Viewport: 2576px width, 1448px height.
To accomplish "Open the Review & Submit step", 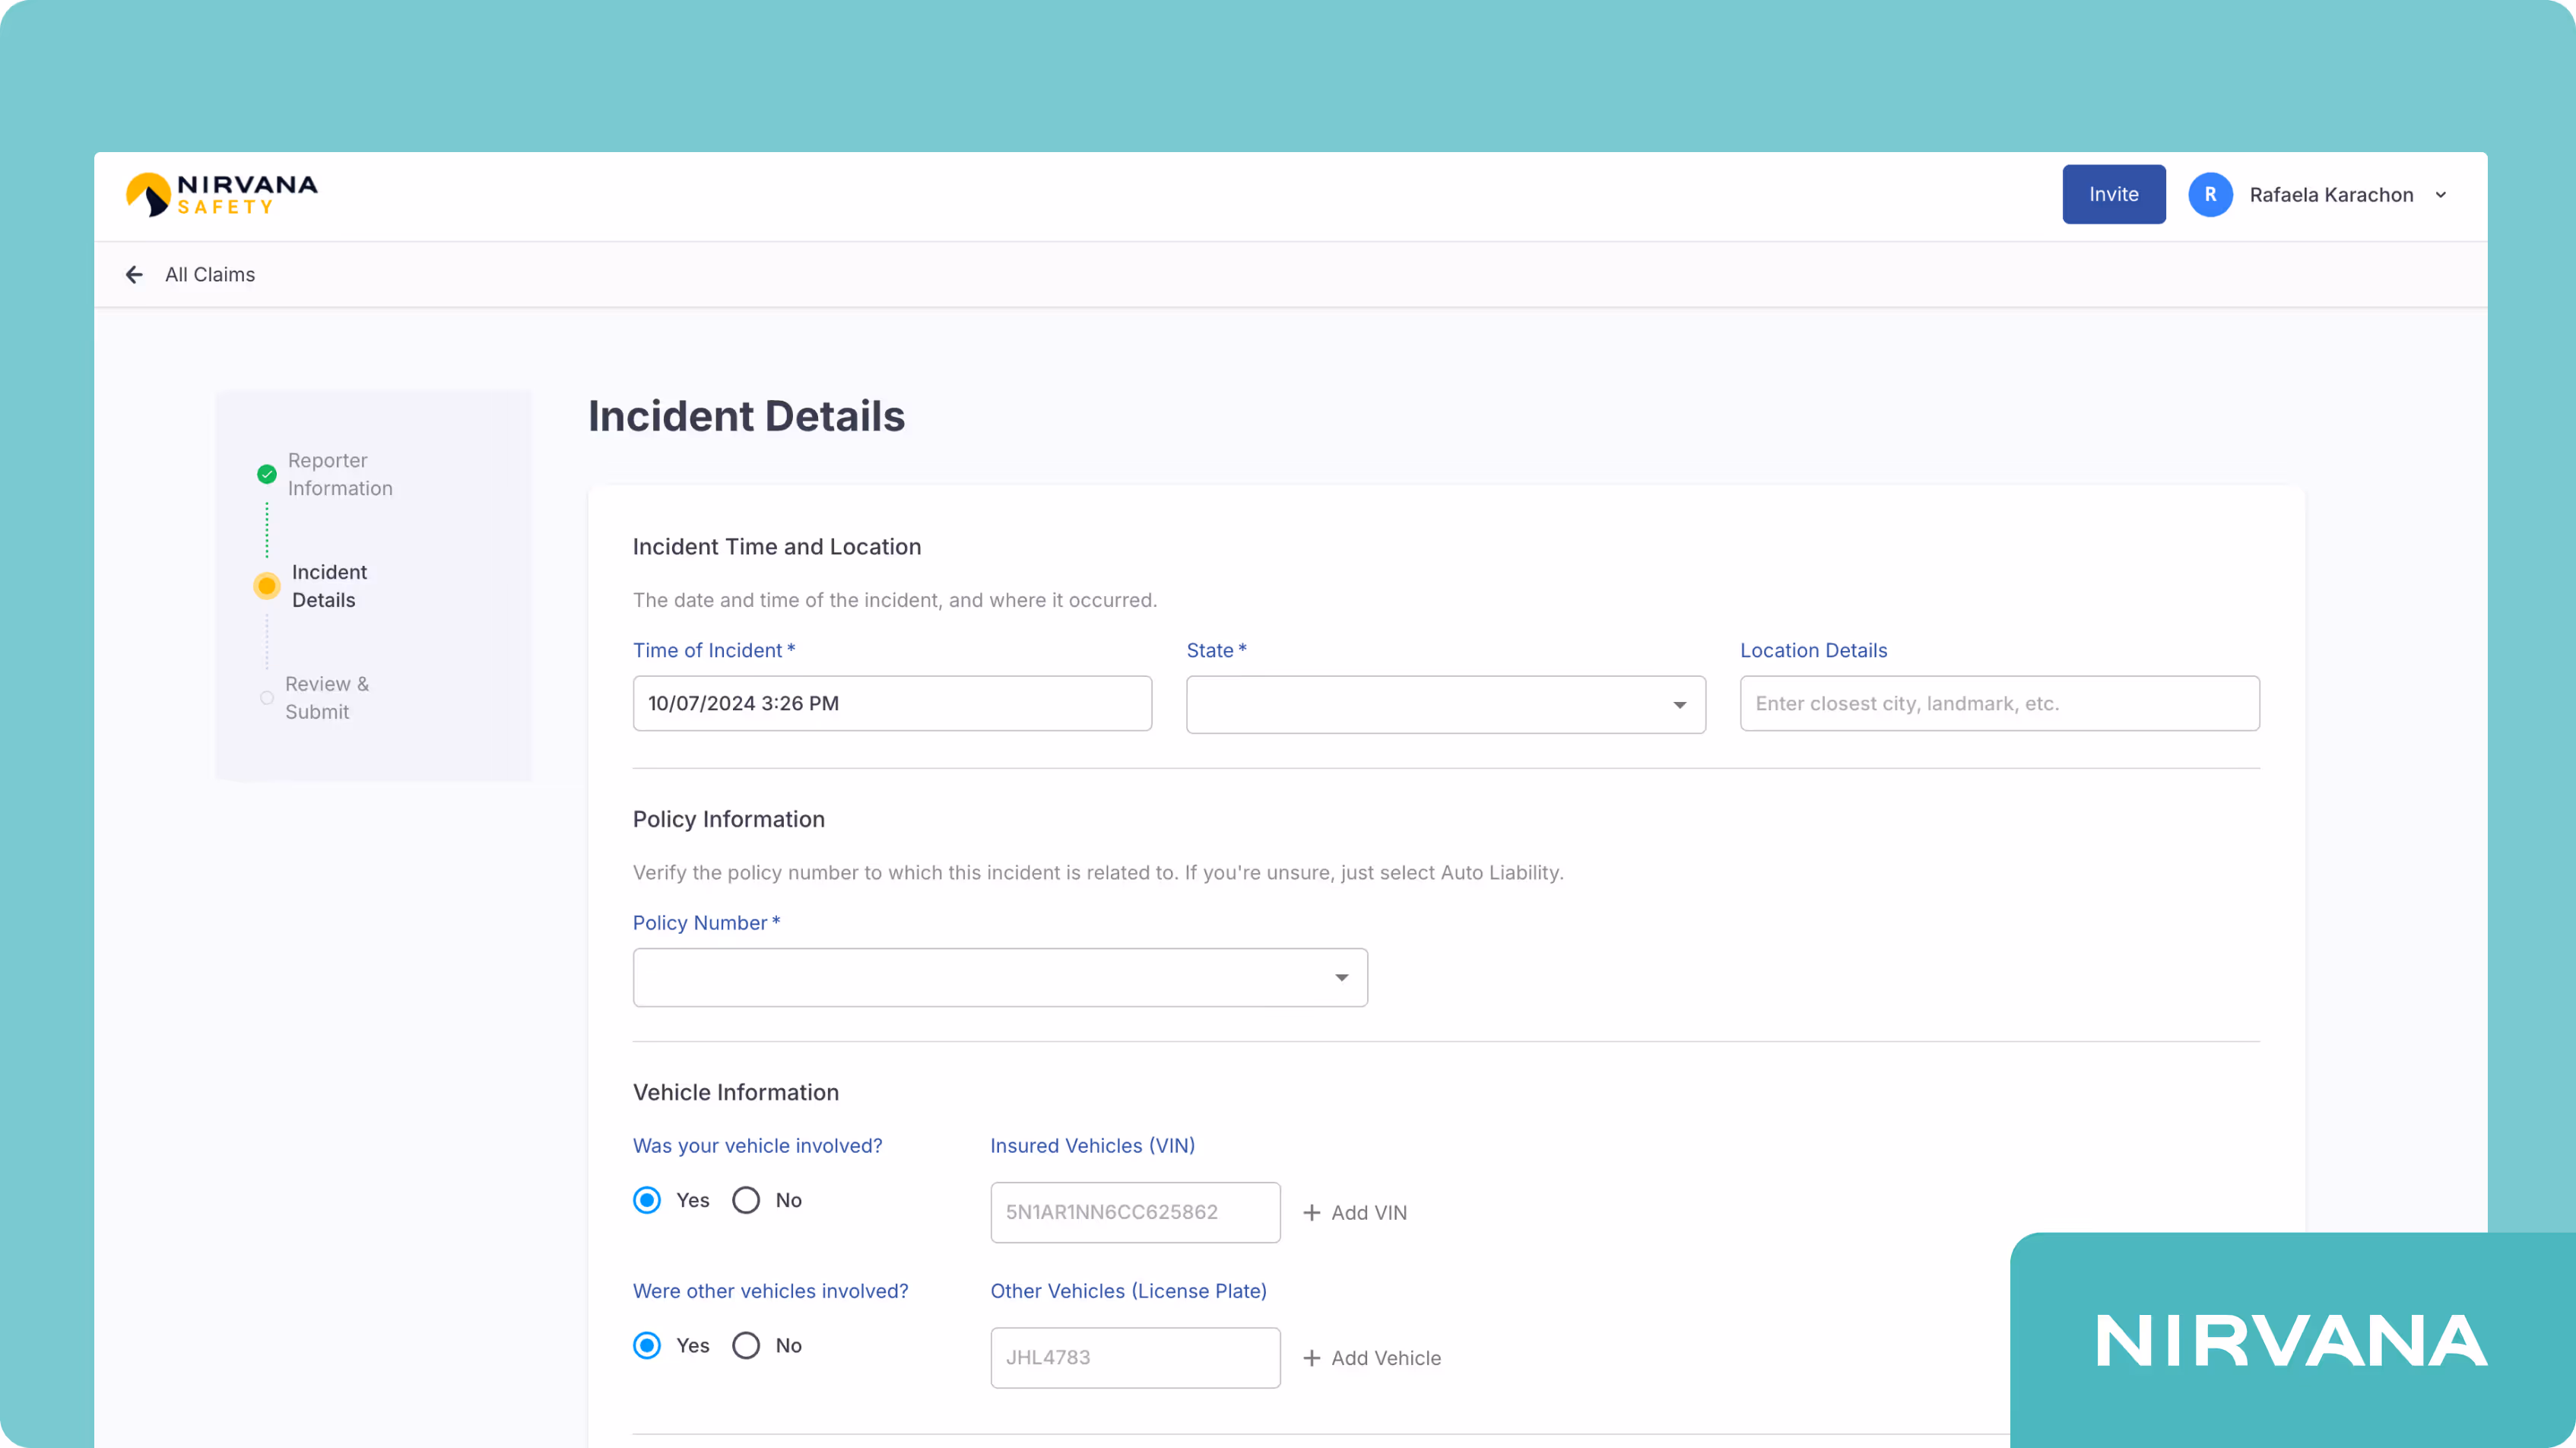I will (326, 698).
